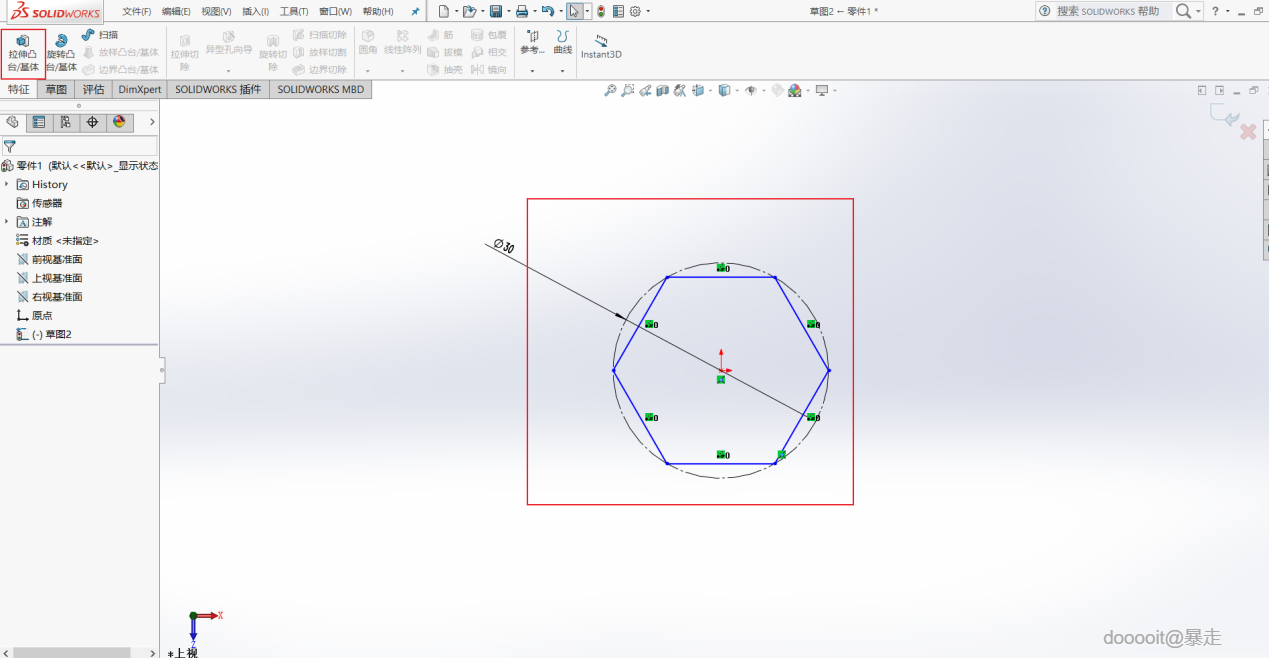Click the Print icon in the top toolbar

click(521, 11)
